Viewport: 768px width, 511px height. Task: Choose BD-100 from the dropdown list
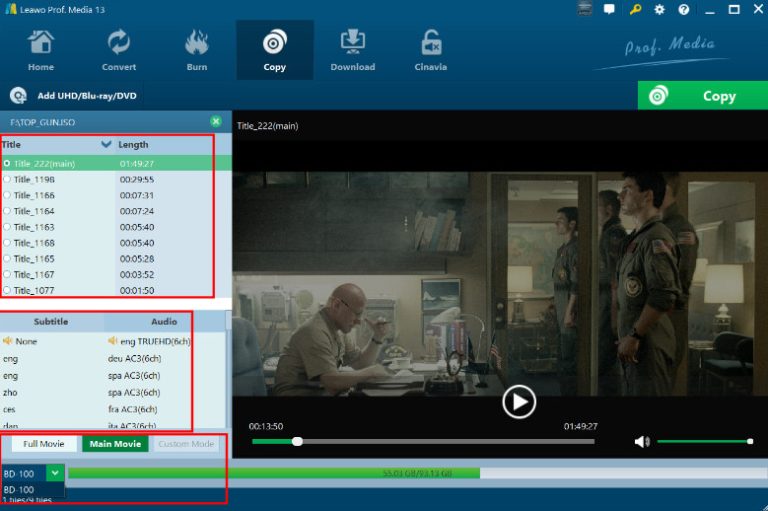point(20,490)
